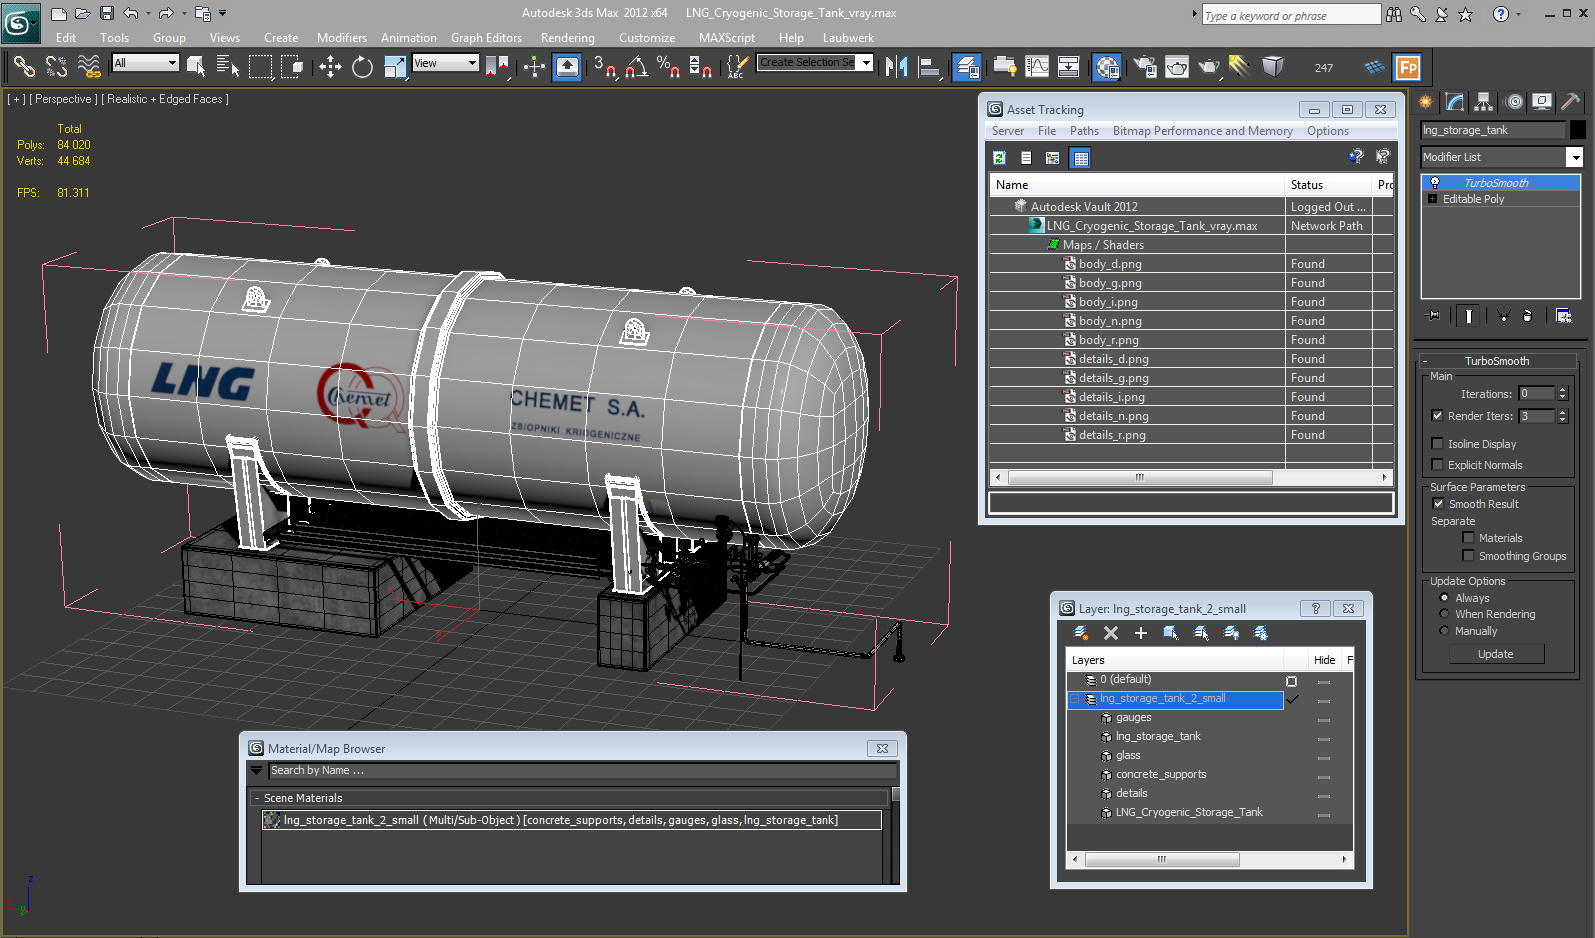This screenshot has width=1595, height=938.
Task: Create new layer in Layer dialog
Action: point(1081,633)
